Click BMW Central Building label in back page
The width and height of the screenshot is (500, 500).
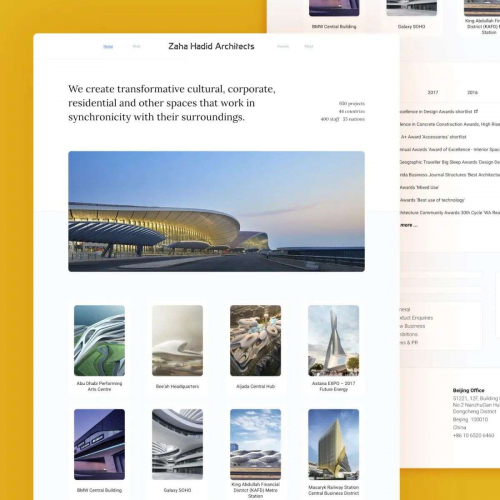coord(334,26)
